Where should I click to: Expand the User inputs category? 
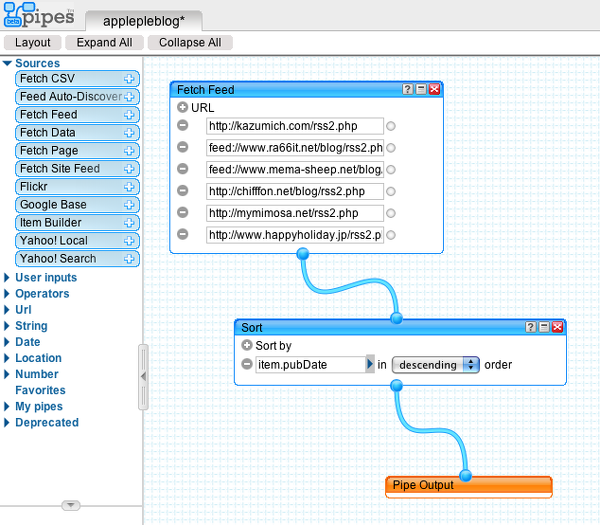7,277
